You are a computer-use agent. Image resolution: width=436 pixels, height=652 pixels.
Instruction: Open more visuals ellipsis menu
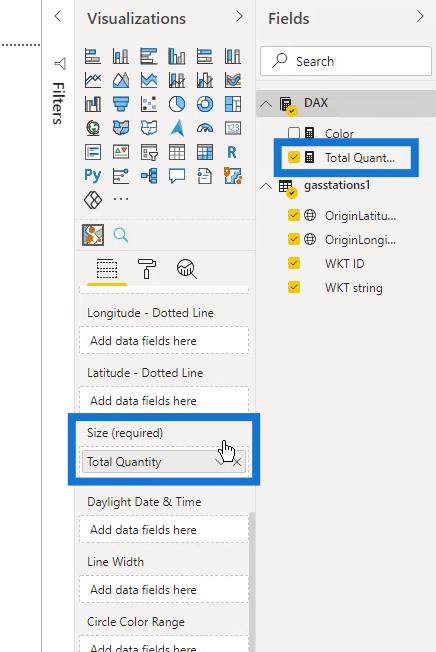pos(121,199)
